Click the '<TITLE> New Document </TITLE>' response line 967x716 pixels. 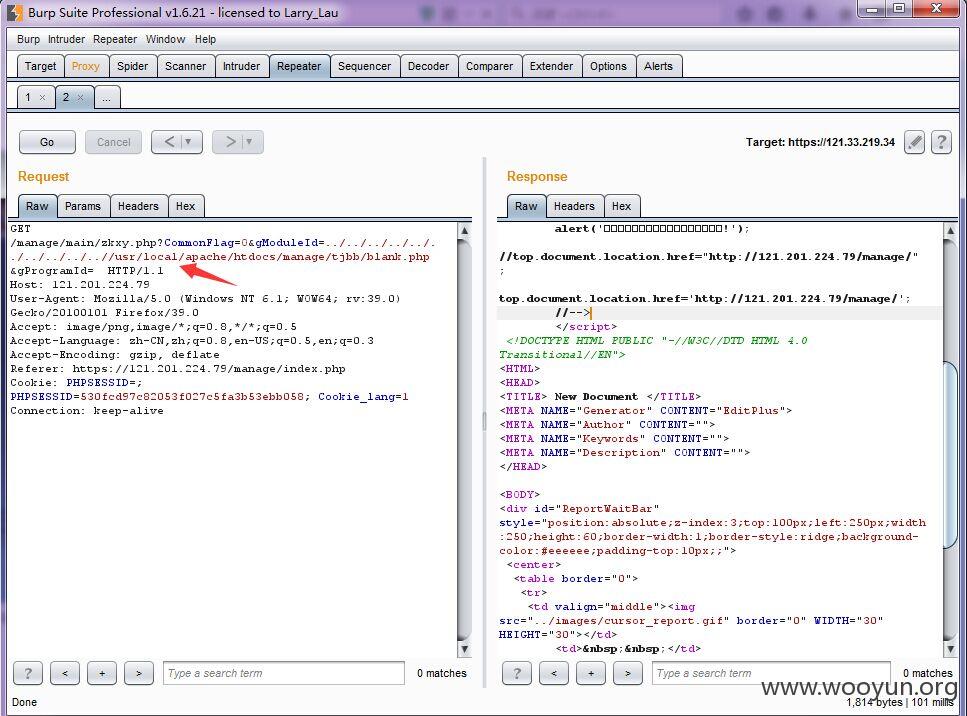[600, 397]
